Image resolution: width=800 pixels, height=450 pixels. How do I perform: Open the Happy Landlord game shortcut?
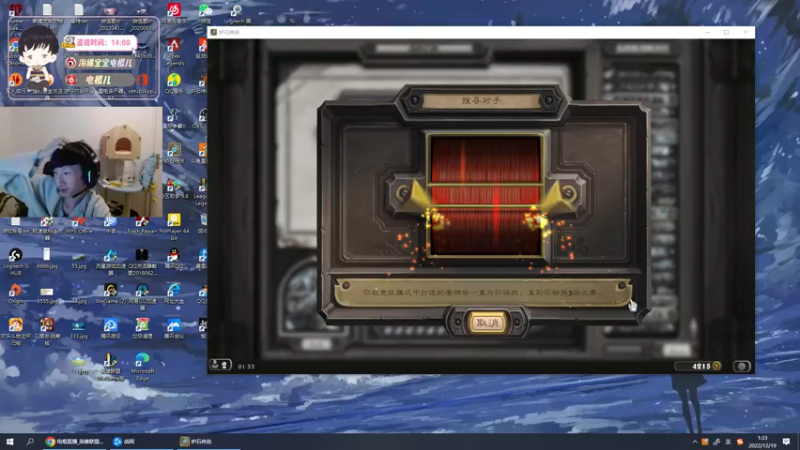(x=15, y=331)
